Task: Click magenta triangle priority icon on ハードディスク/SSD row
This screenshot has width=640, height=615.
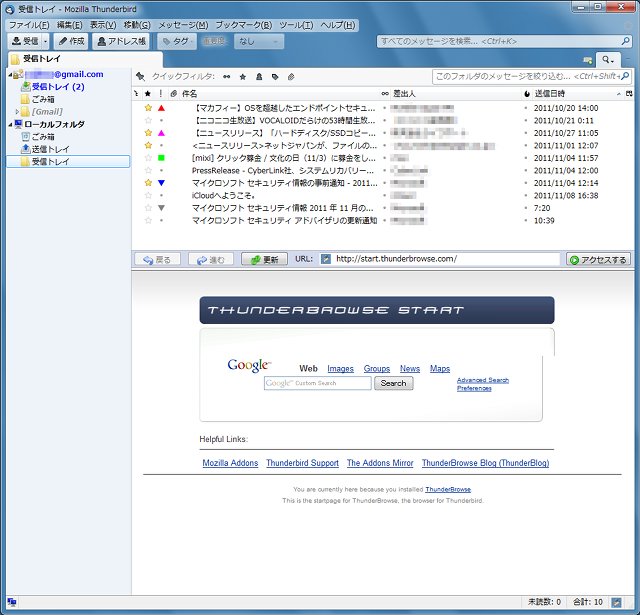Action: click(161, 133)
